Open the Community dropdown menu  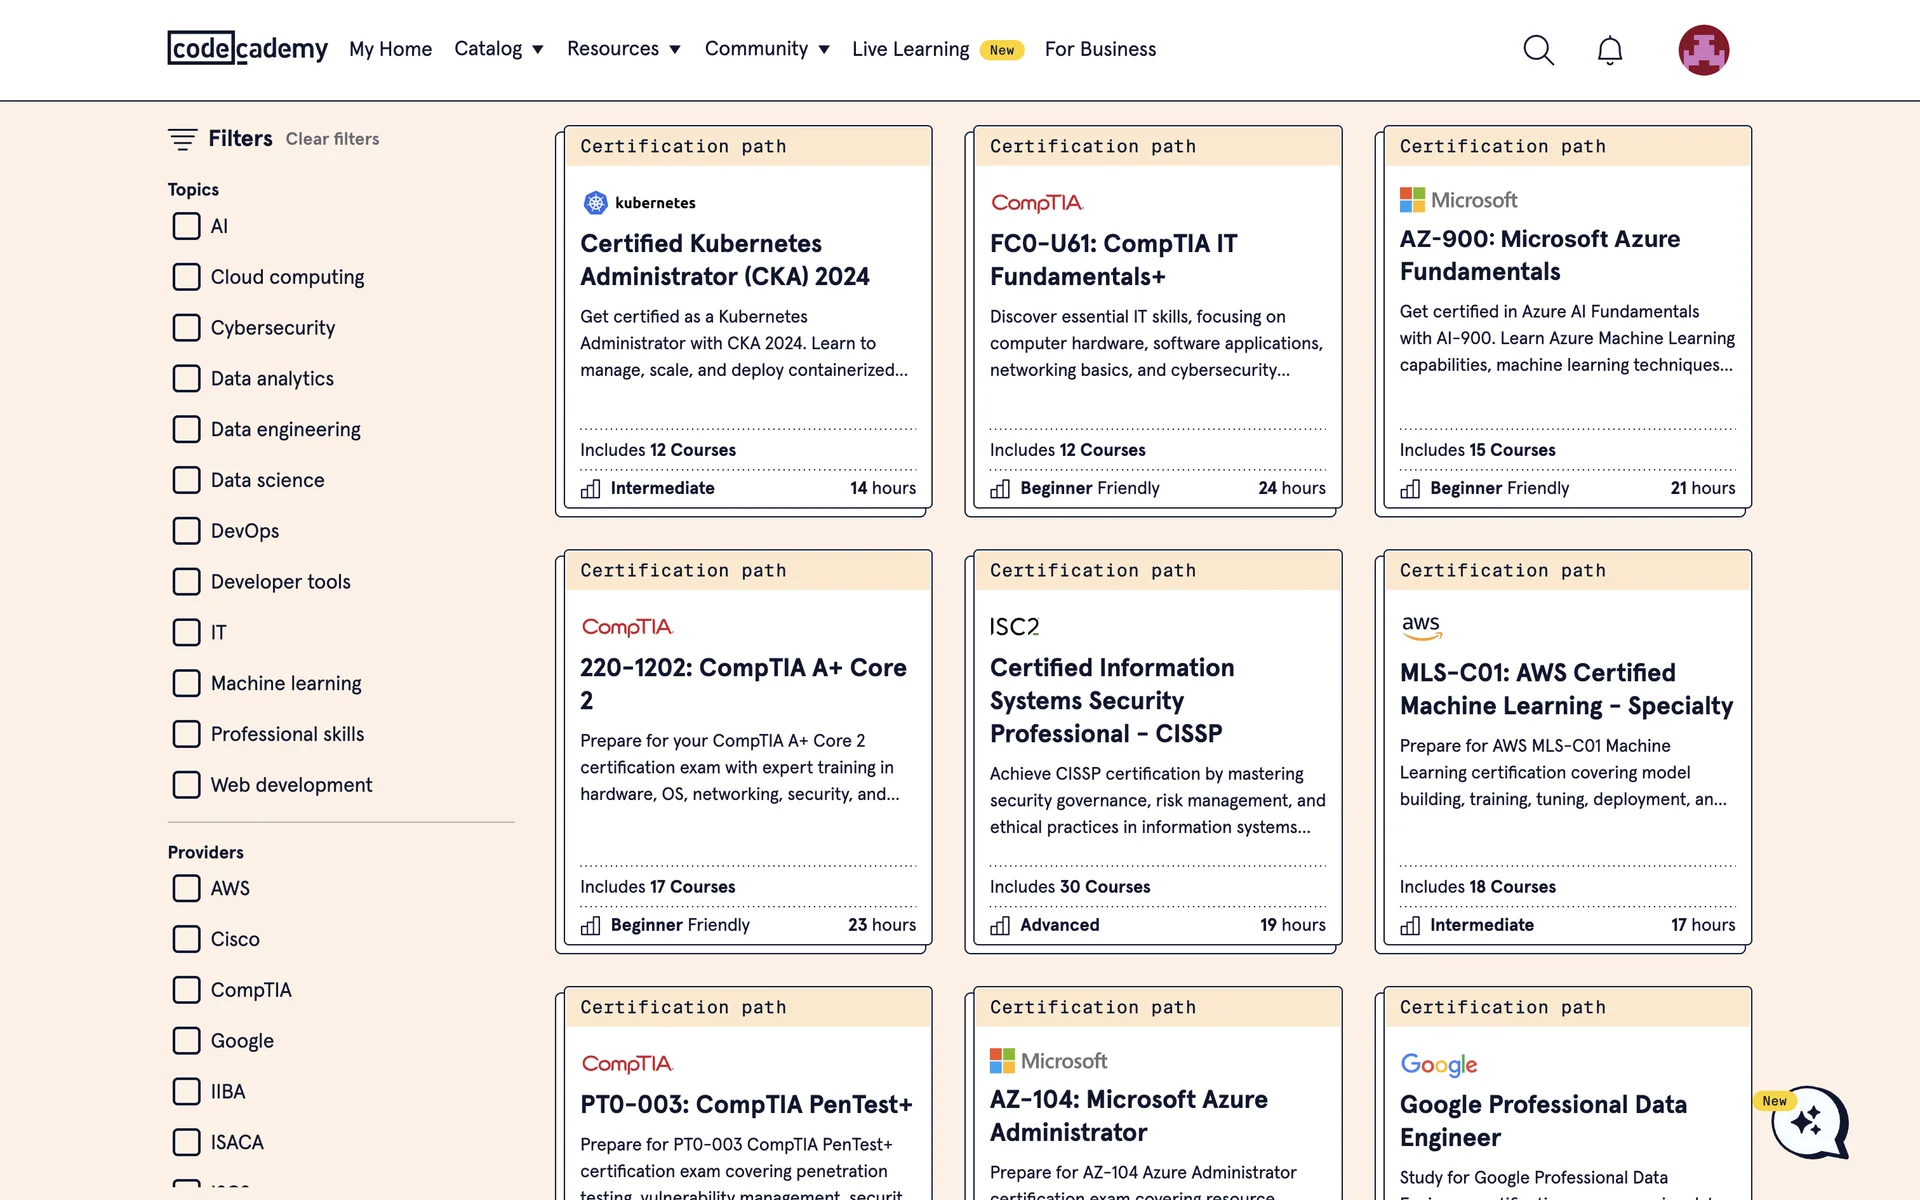pyautogui.click(x=767, y=49)
